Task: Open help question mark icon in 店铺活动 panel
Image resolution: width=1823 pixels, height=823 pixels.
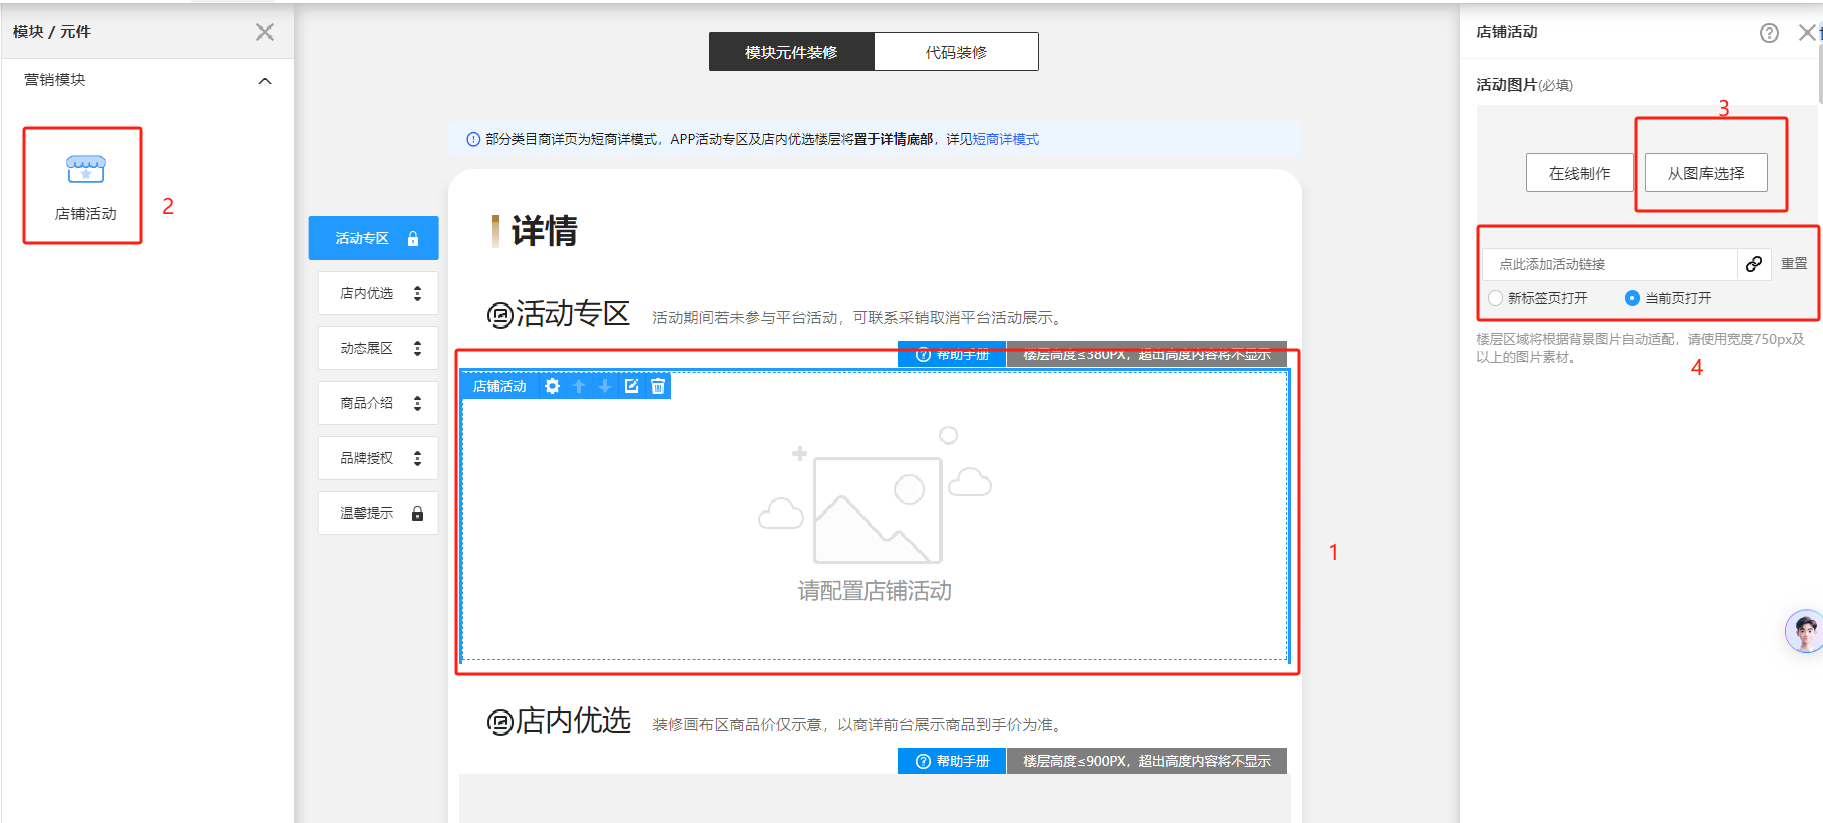Action: tap(1769, 33)
